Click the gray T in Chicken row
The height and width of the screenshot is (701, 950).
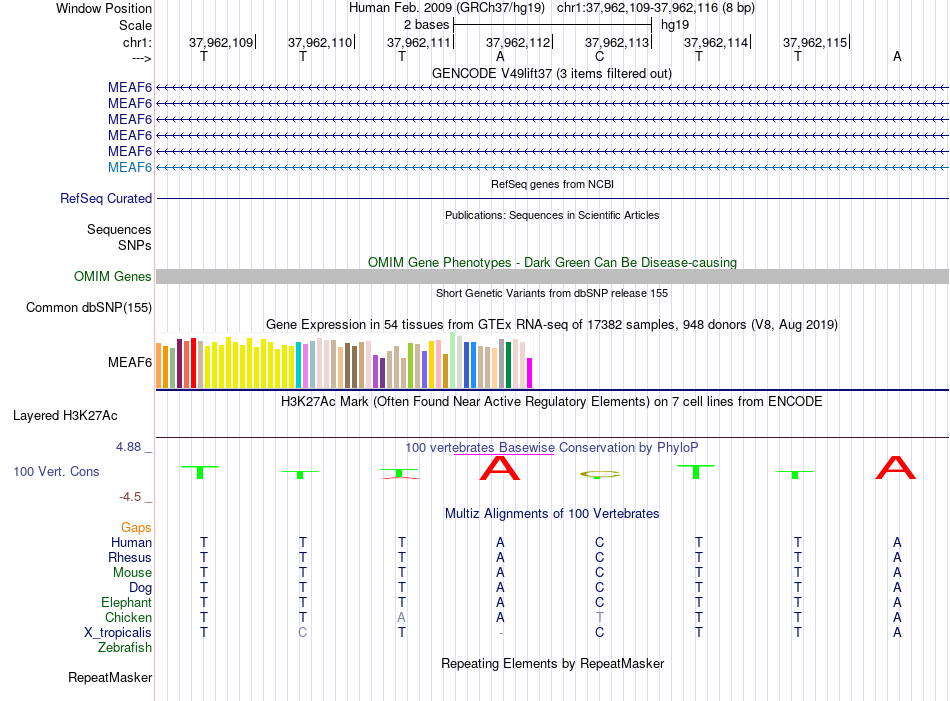(x=599, y=617)
